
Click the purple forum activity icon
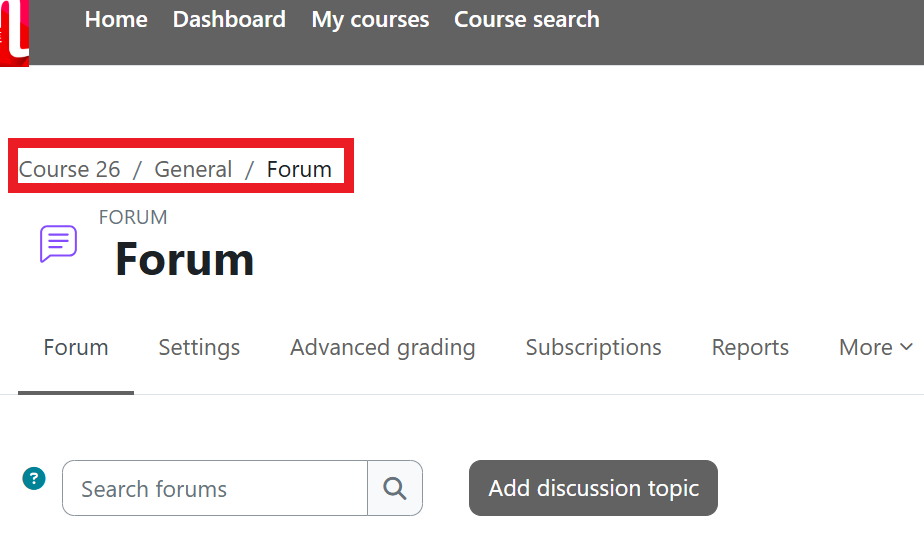click(x=58, y=244)
